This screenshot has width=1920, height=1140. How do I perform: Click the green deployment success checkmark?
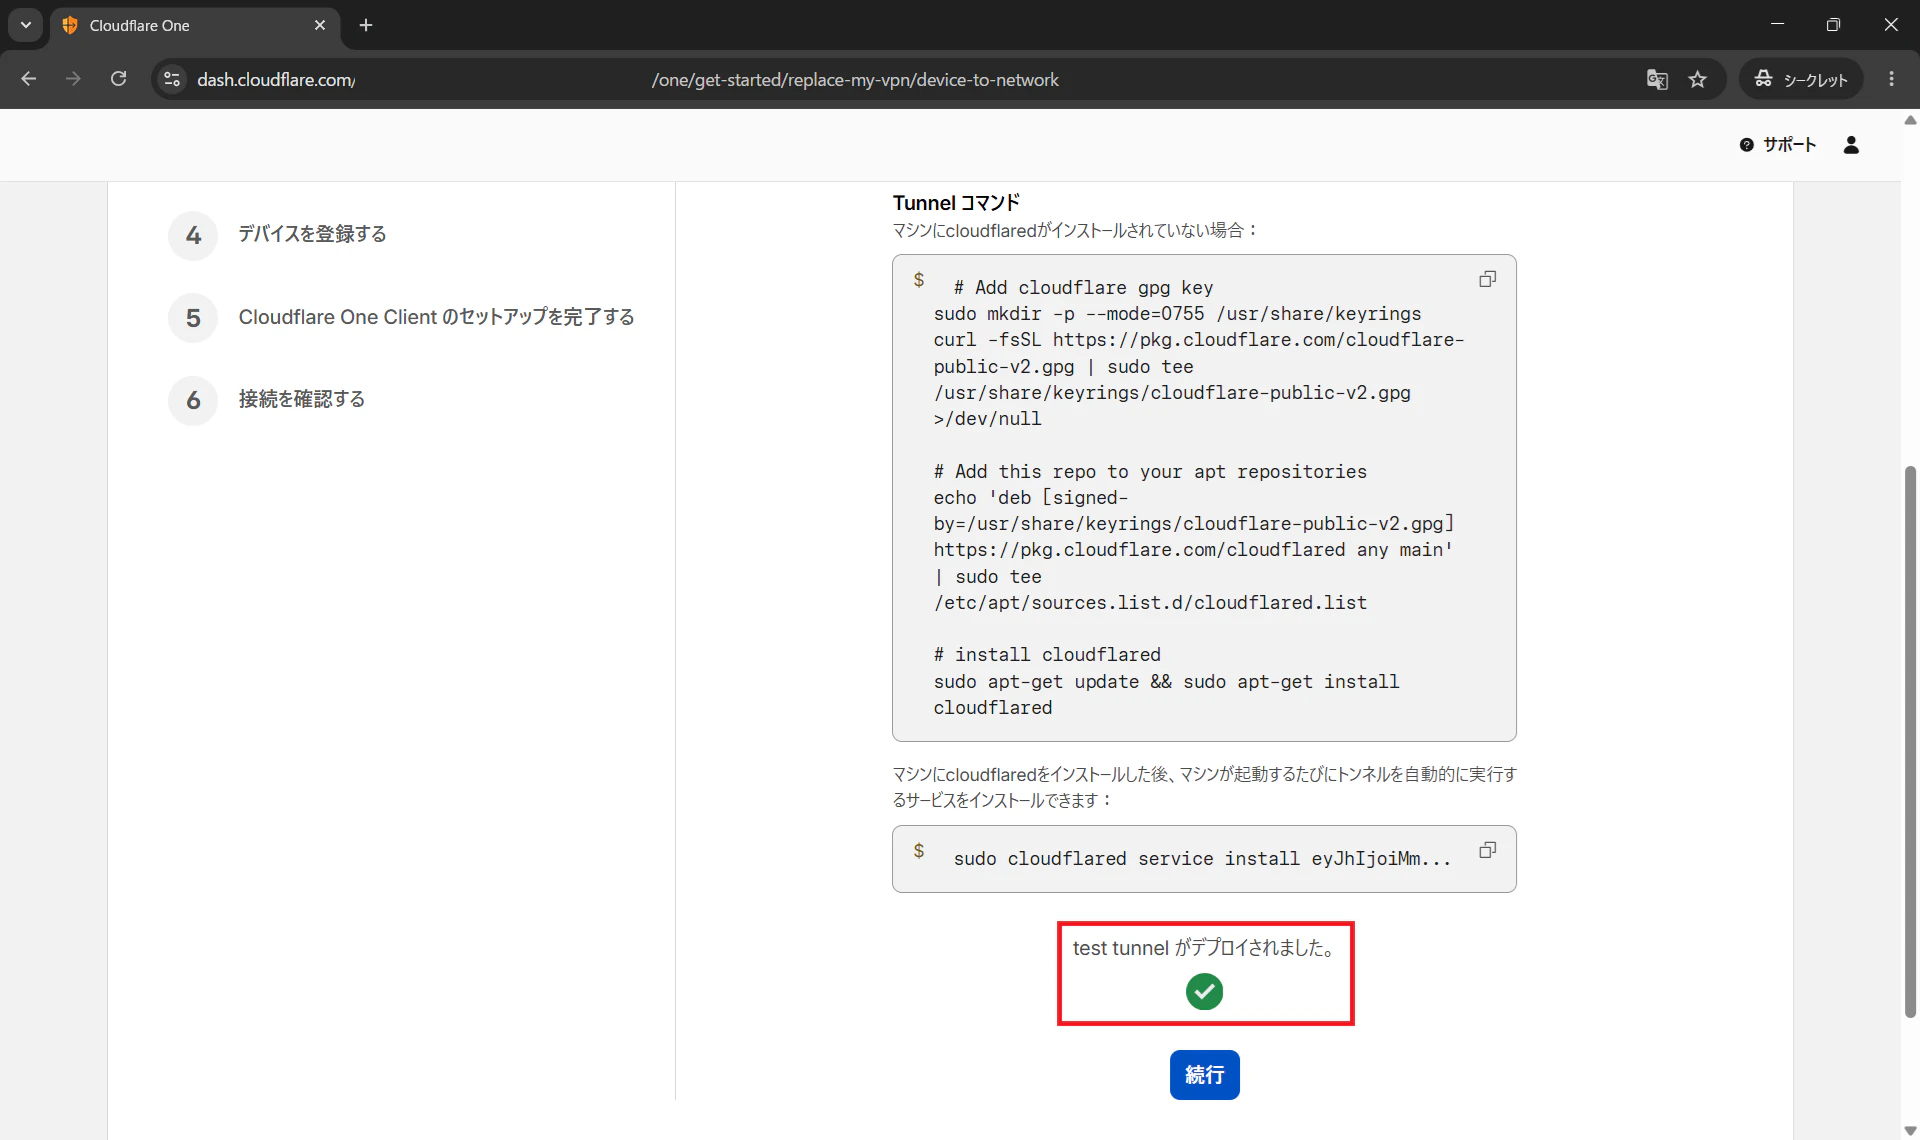(1204, 992)
